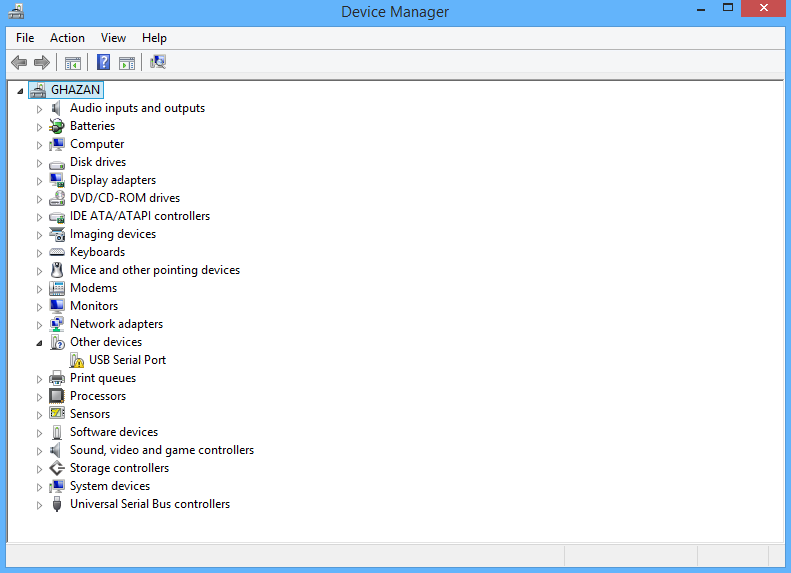Expand the Network adapters category
This screenshot has height=573, width=791.
pyautogui.click(x=40, y=325)
